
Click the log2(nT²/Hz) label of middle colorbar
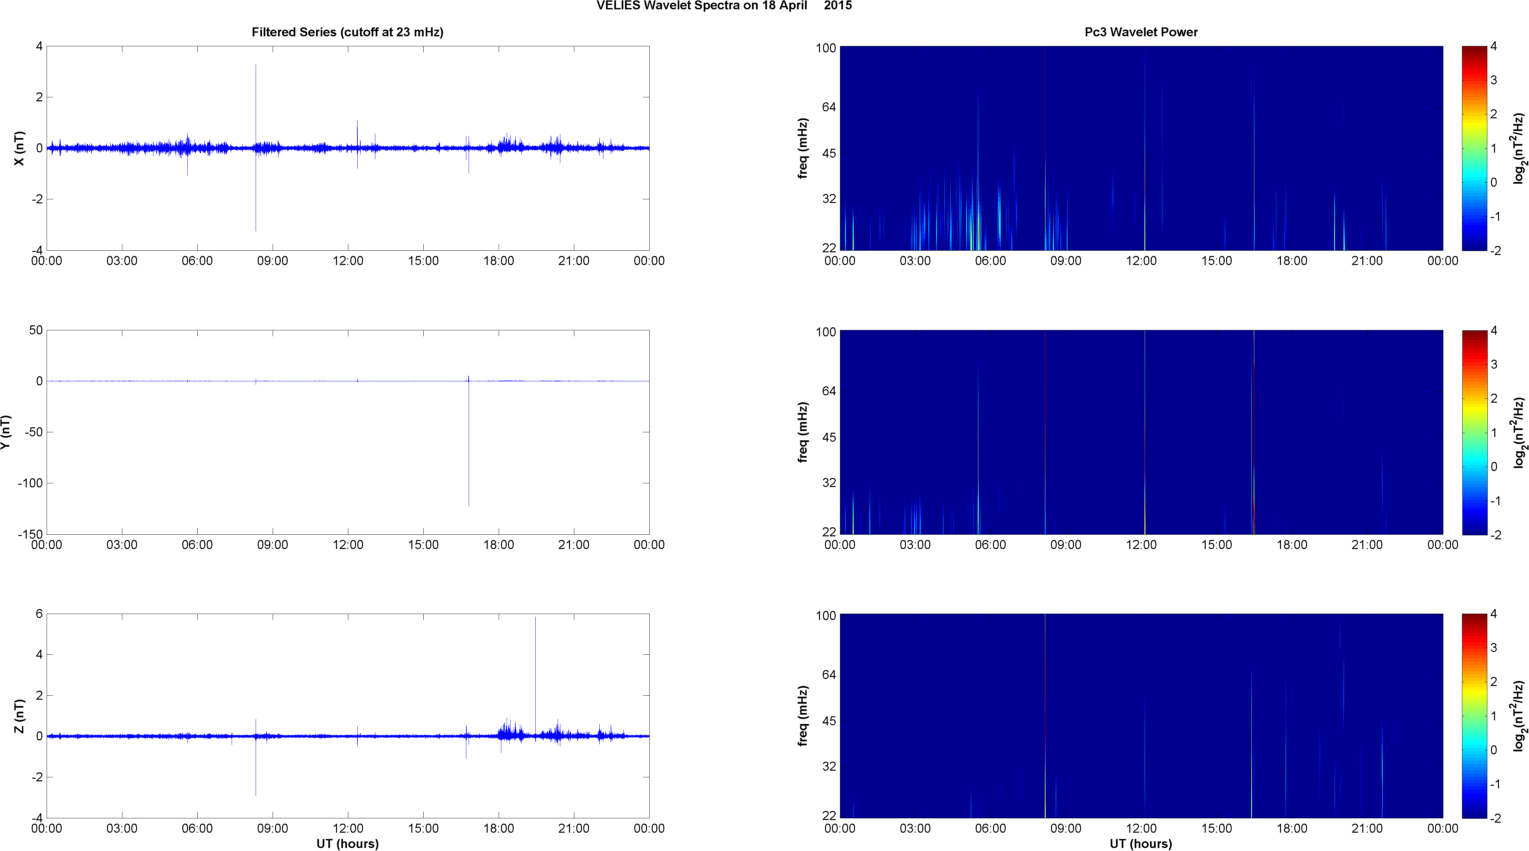1519,432
